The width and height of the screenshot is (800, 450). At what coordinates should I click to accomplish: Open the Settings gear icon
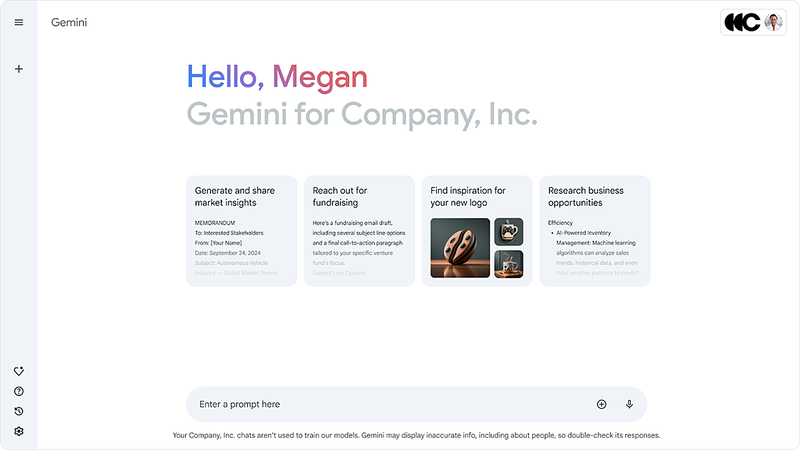[x=19, y=431]
